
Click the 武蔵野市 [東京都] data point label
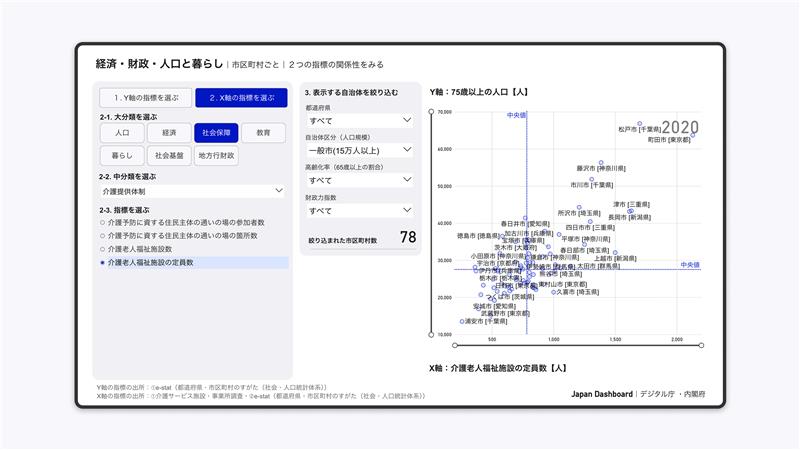(x=505, y=314)
